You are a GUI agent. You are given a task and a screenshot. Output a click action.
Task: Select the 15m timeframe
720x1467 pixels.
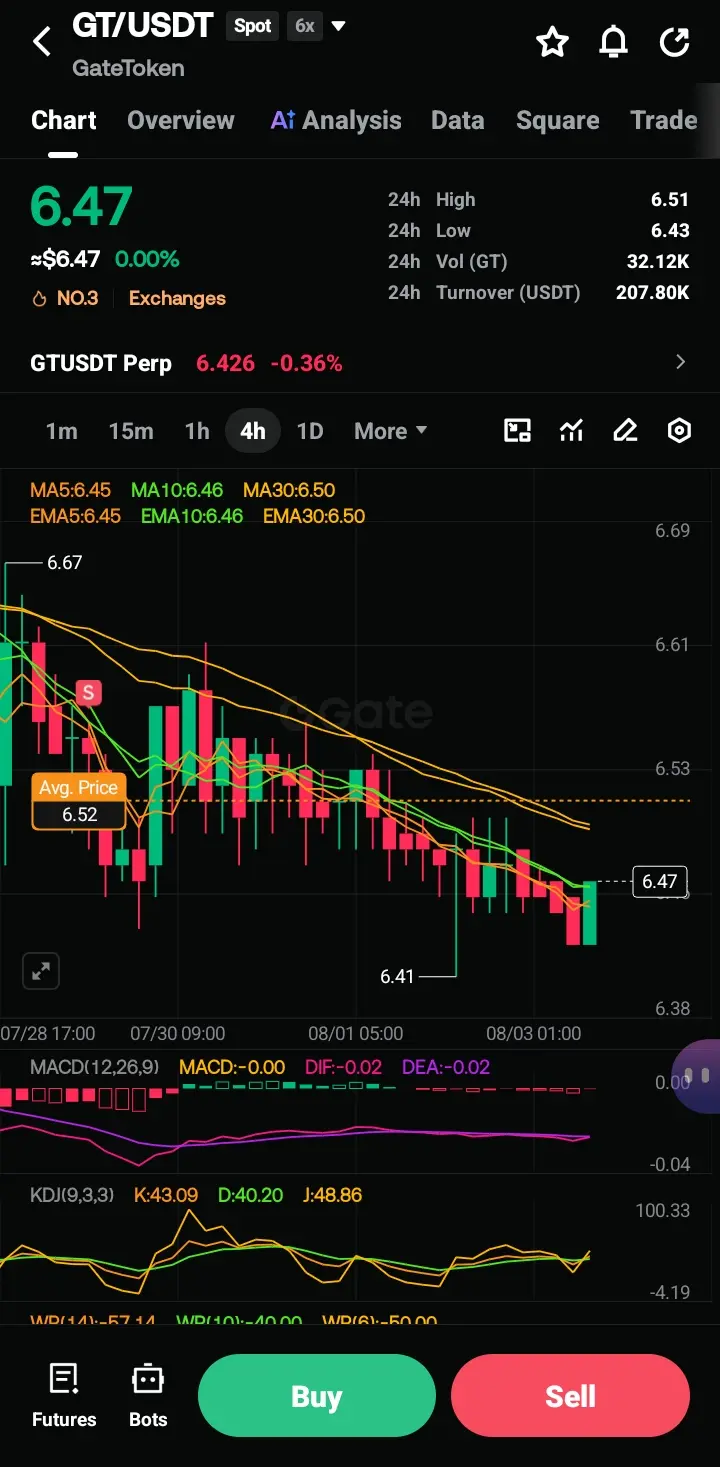(131, 431)
